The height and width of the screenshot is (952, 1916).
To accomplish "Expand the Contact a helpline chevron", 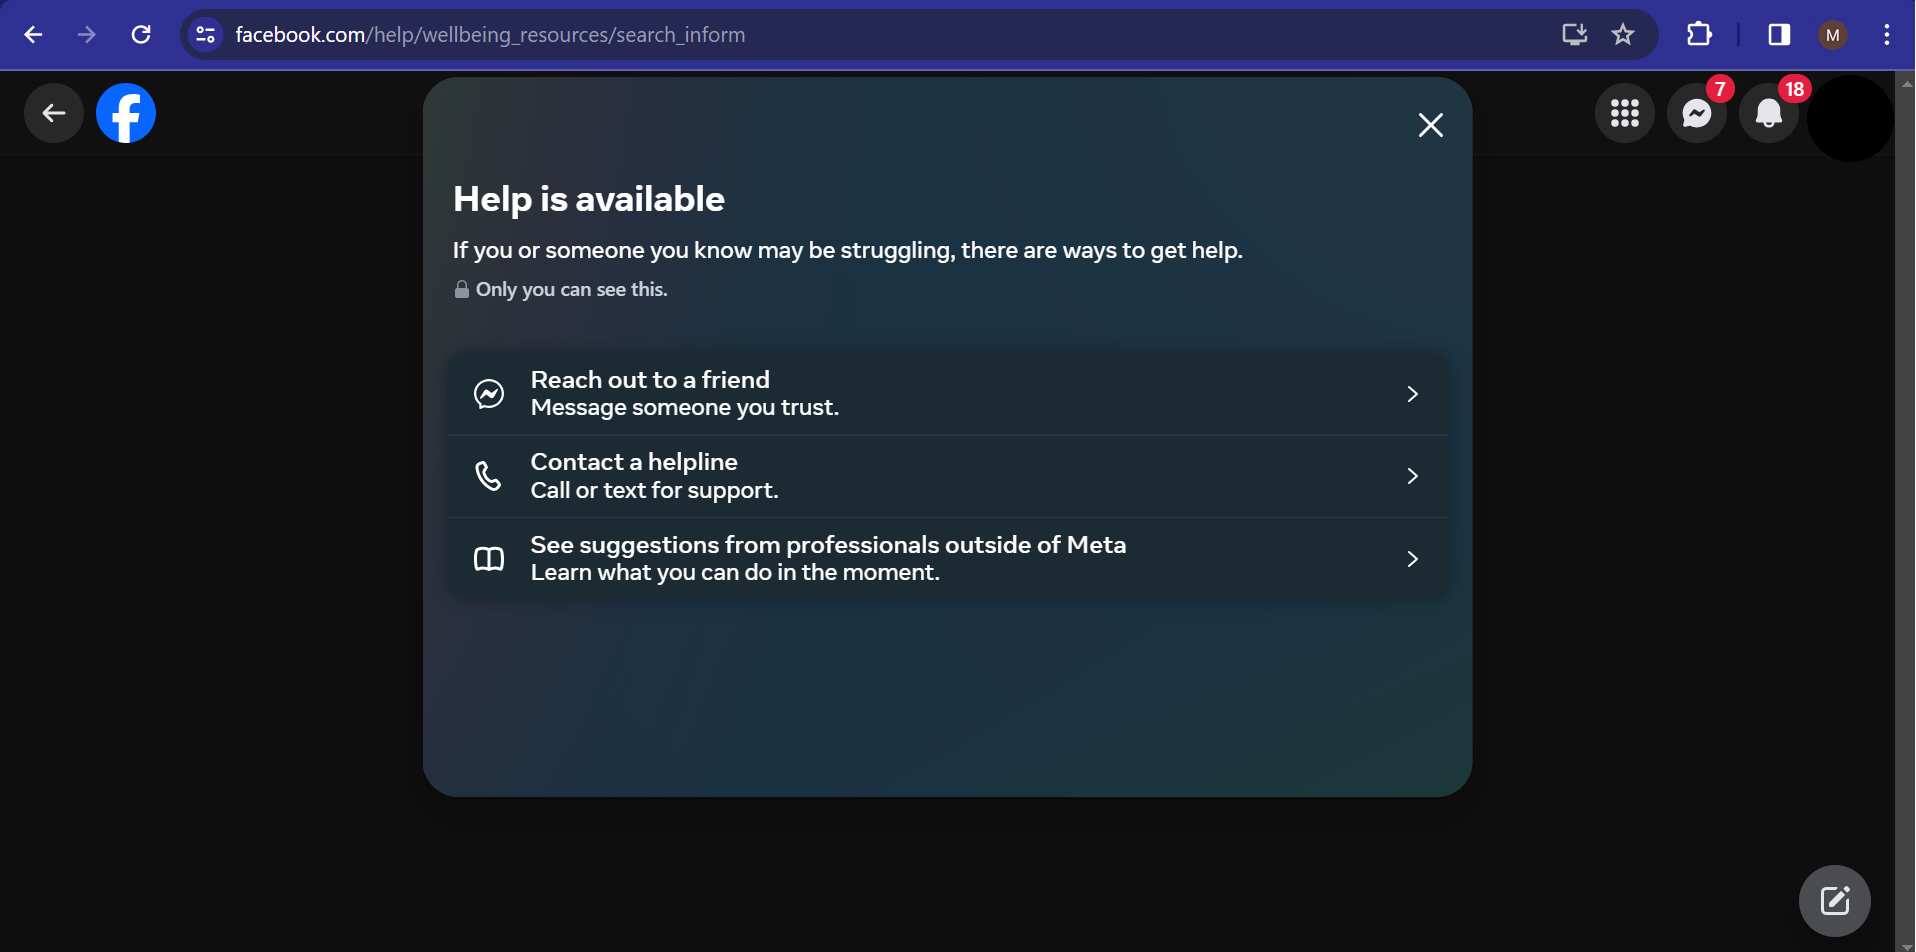I will [x=1413, y=476].
